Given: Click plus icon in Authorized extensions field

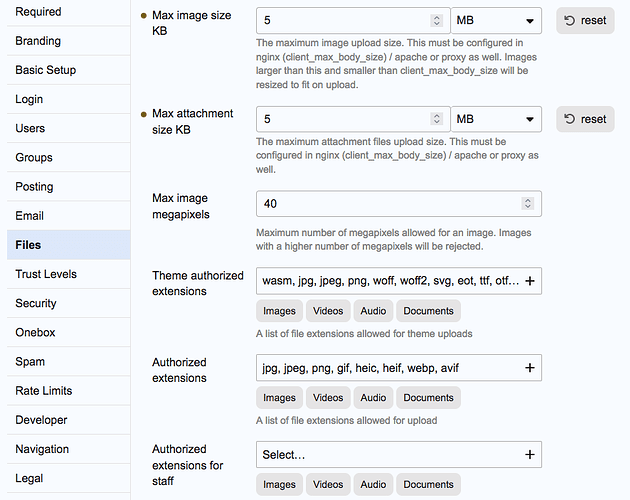Looking at the screenshot, I should click(x=530, y=368).
